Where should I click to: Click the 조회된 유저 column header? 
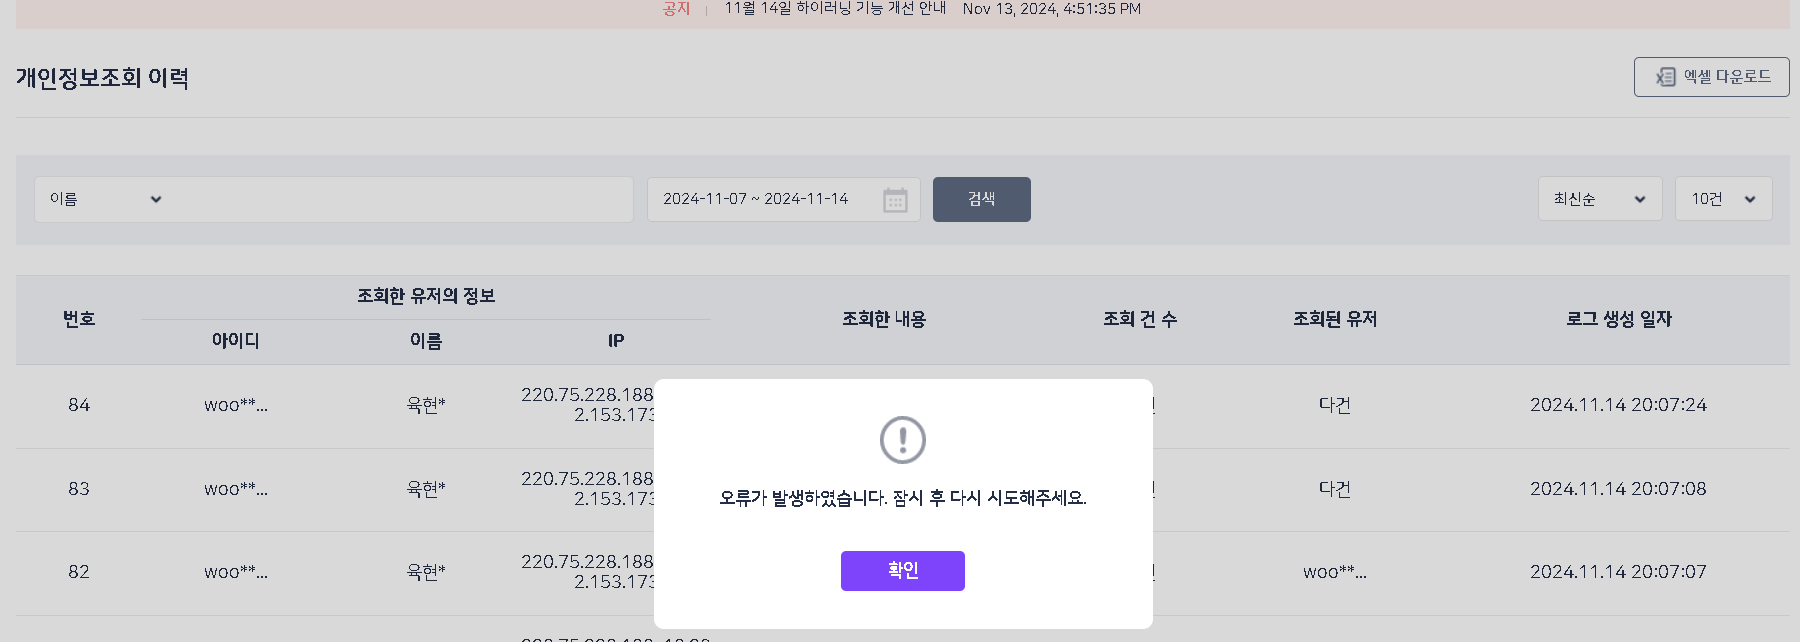click(1334, 319)
